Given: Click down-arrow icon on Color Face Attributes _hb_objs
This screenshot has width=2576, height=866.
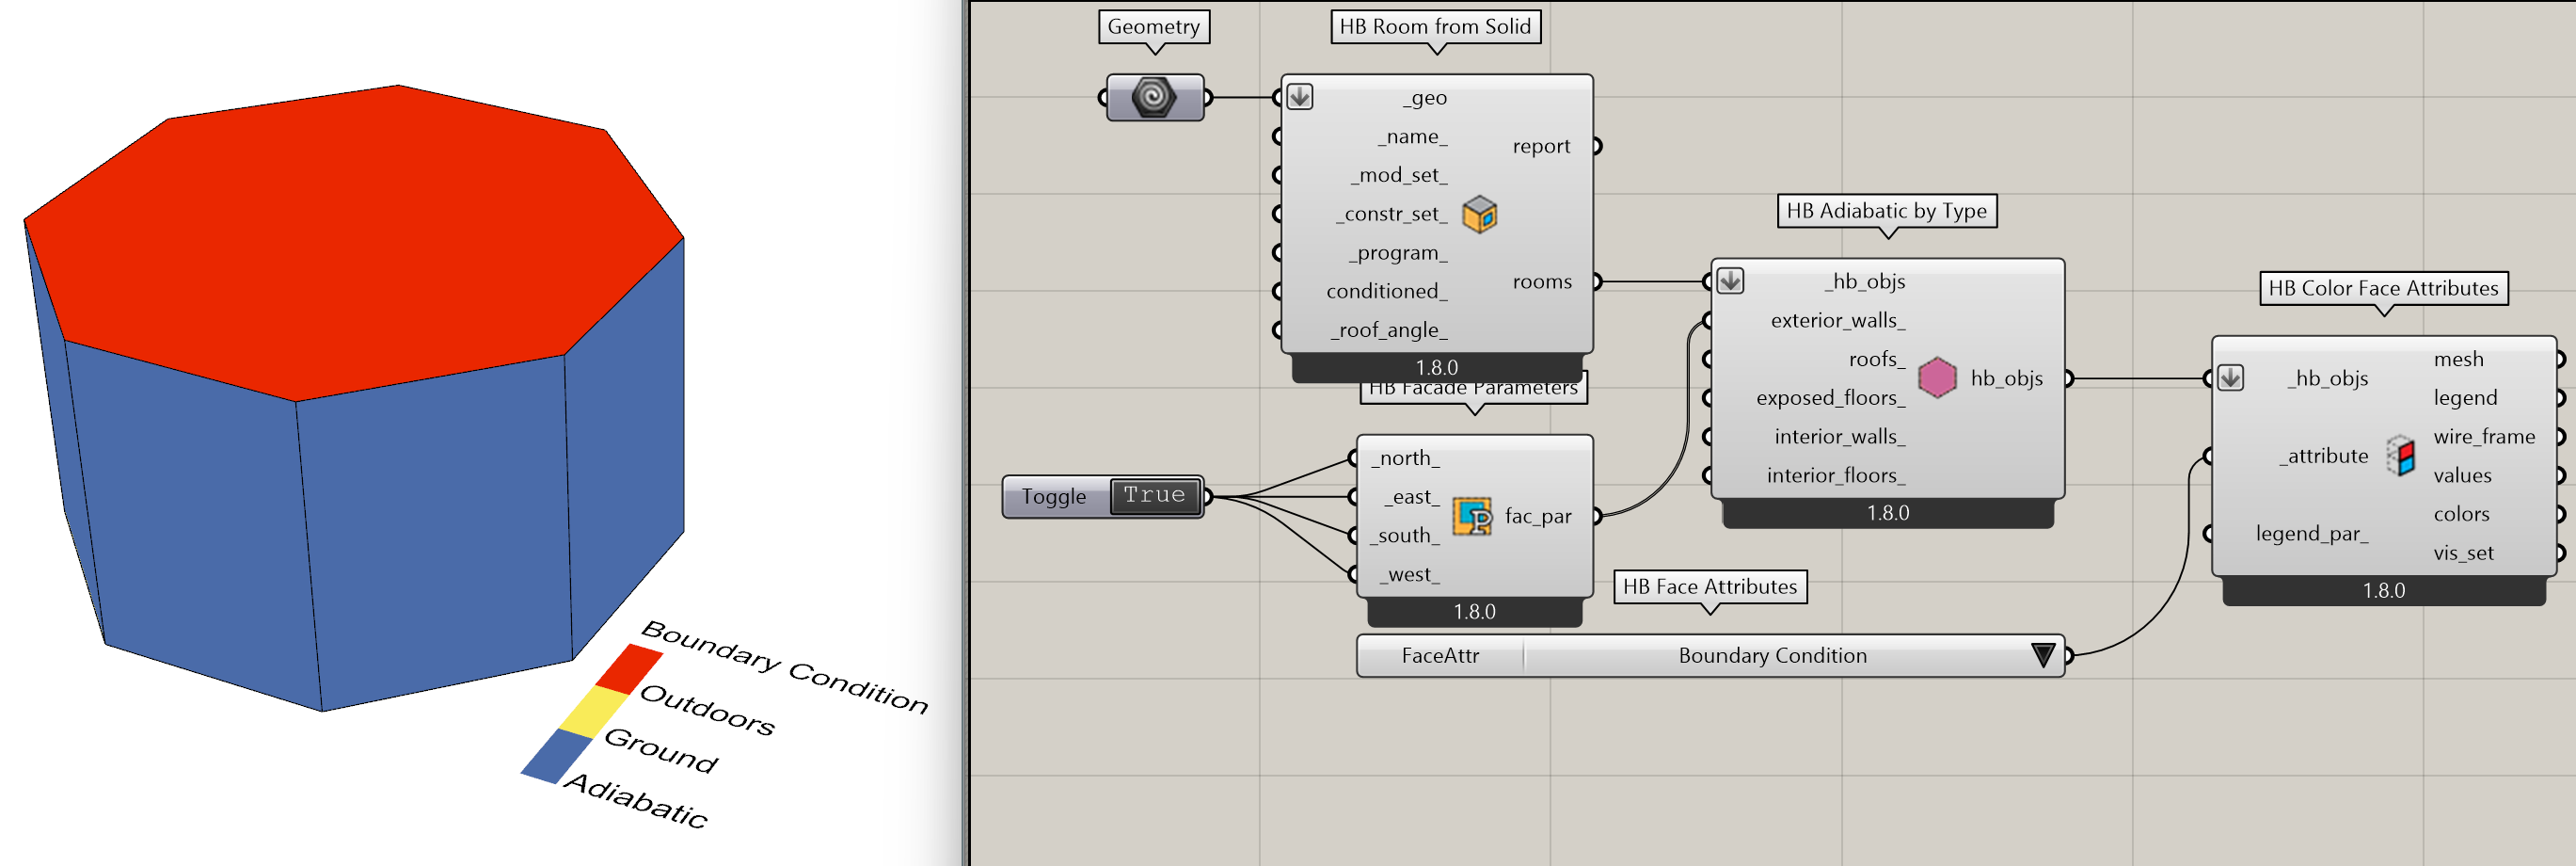Looking at the screenshot, I should (x=2230, y=378).
